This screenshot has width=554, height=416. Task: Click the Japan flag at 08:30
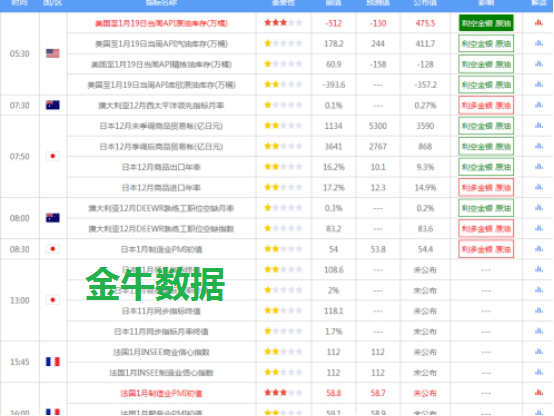(x=53, y=249)
